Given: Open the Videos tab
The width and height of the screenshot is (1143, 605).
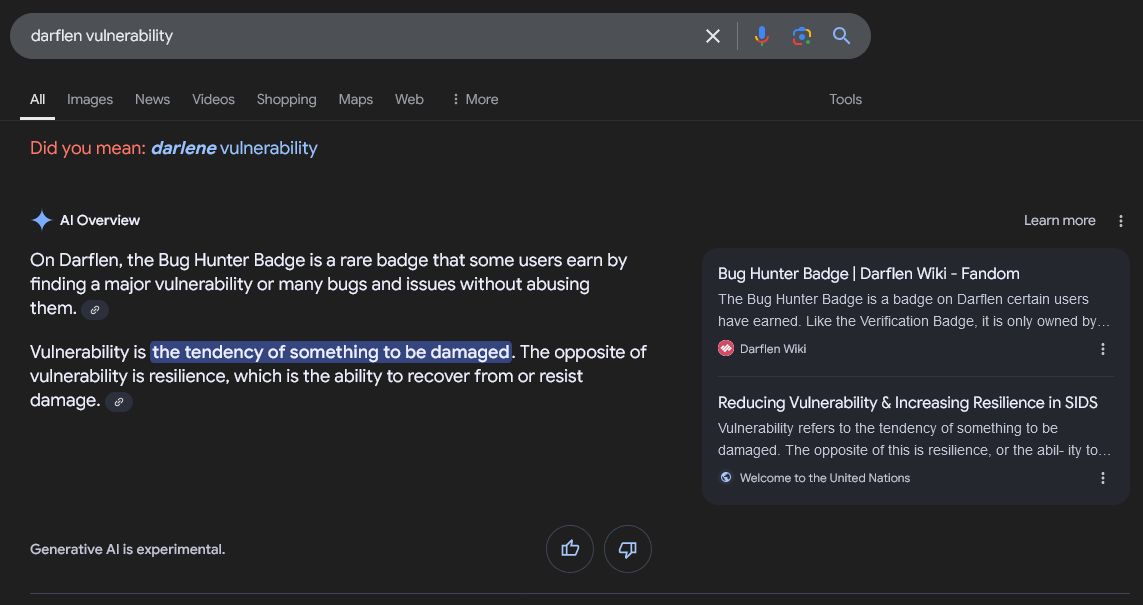Looking at the screenshot, I should pyautogui.click(x=213, y=100).
